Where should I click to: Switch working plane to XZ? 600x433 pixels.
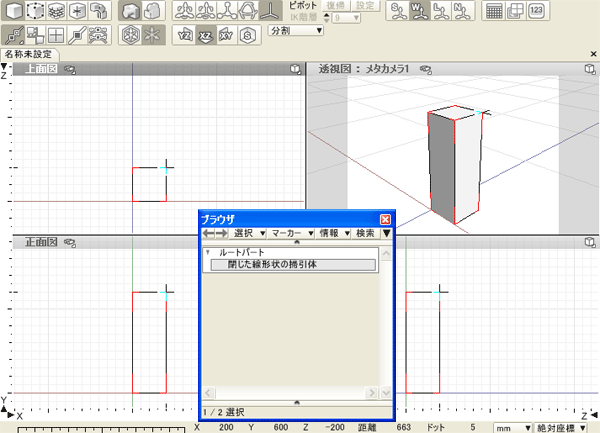click(x=205, y=36)
